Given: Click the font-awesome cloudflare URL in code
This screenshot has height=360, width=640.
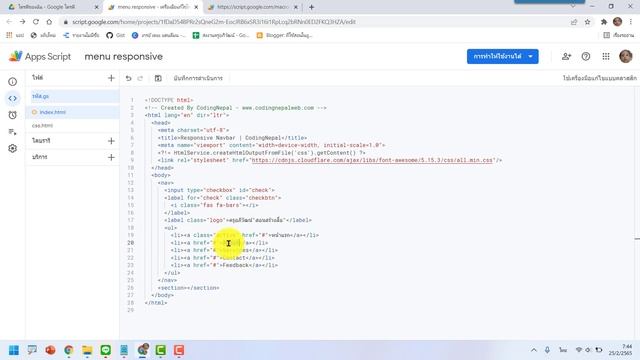Looking at the screenshot, I should 372,160.
